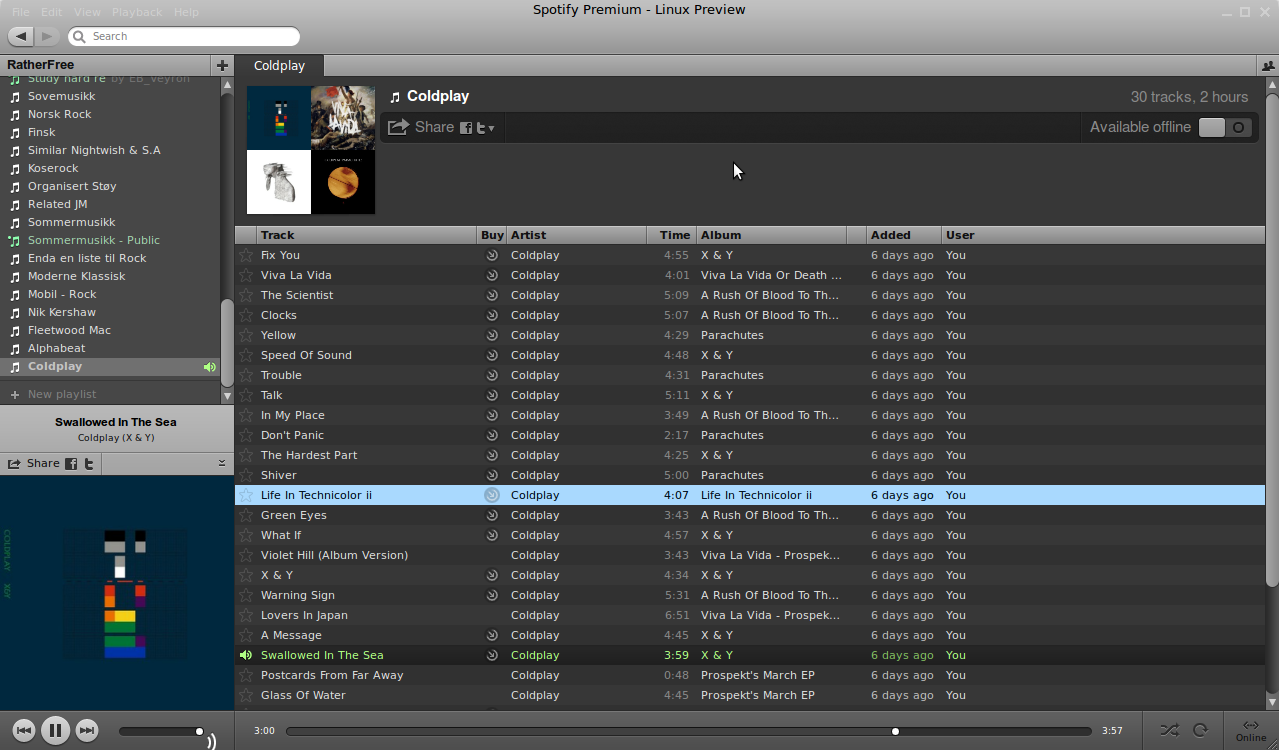Click Share in the now-playing sidebar
Image resolution: width=1279 pixels, height=750 pixels.
pyautogui.click(x=34, y=463)
